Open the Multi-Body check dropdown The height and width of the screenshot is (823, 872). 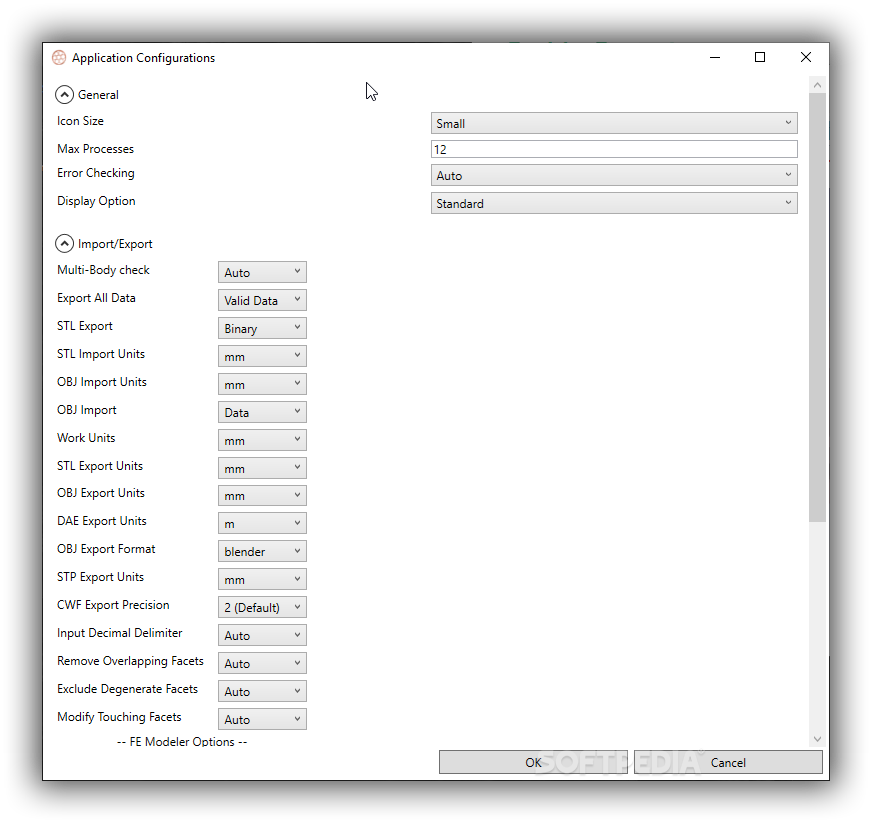pos(262,272)
